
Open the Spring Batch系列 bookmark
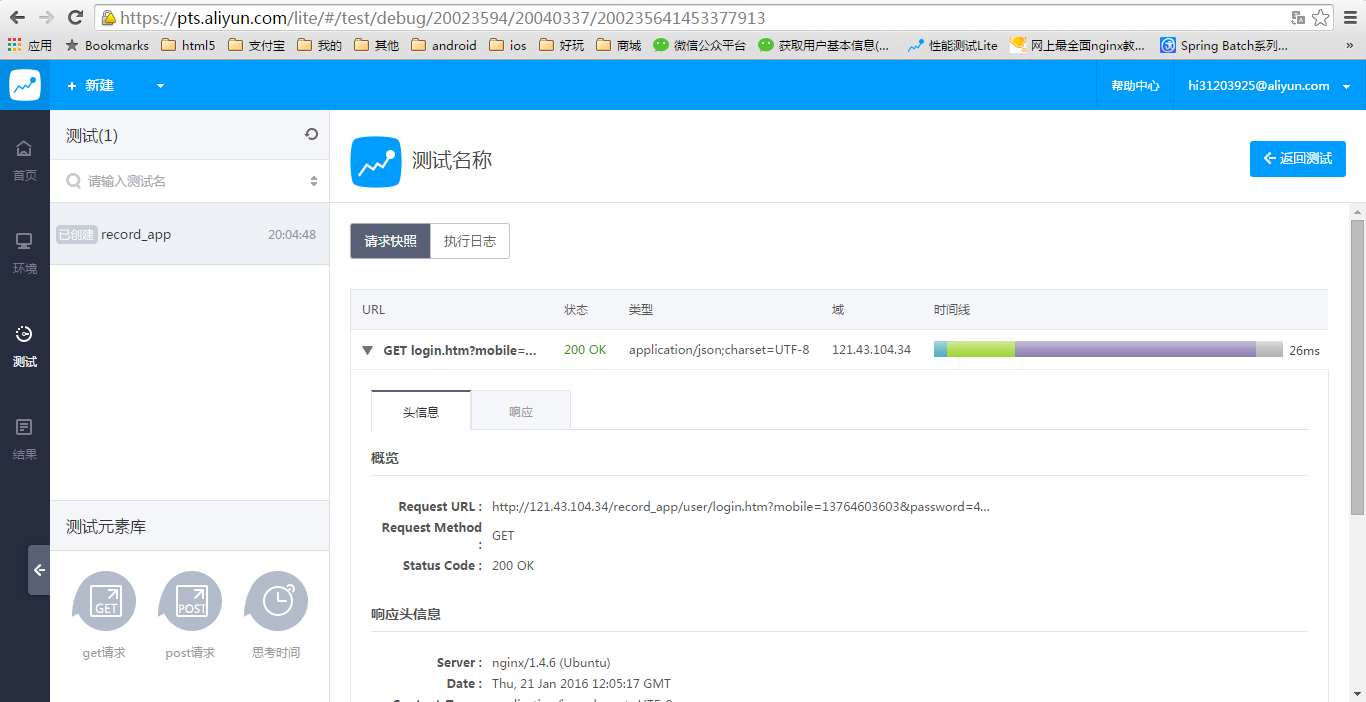point(1224,45)
